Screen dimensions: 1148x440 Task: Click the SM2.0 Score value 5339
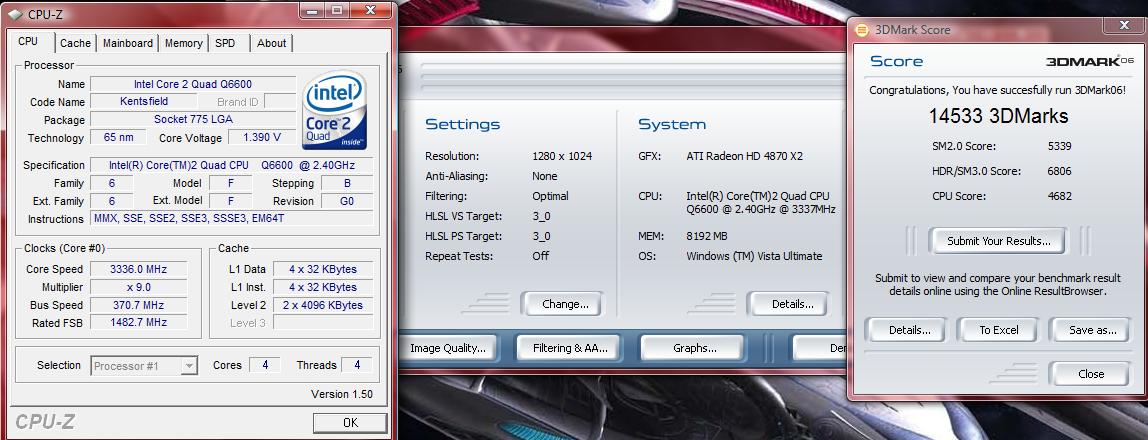(1060, 146)
